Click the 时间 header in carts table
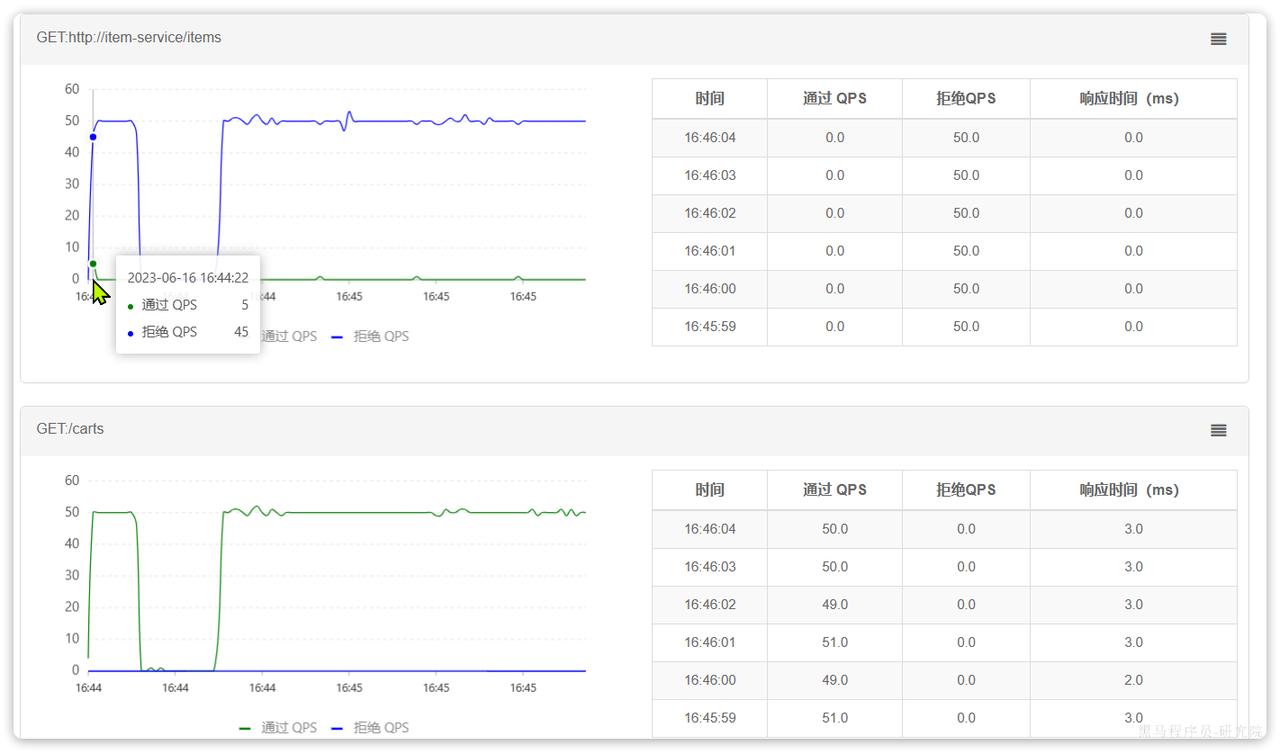This screenshot has width=1280, height=754. point(710,490)
